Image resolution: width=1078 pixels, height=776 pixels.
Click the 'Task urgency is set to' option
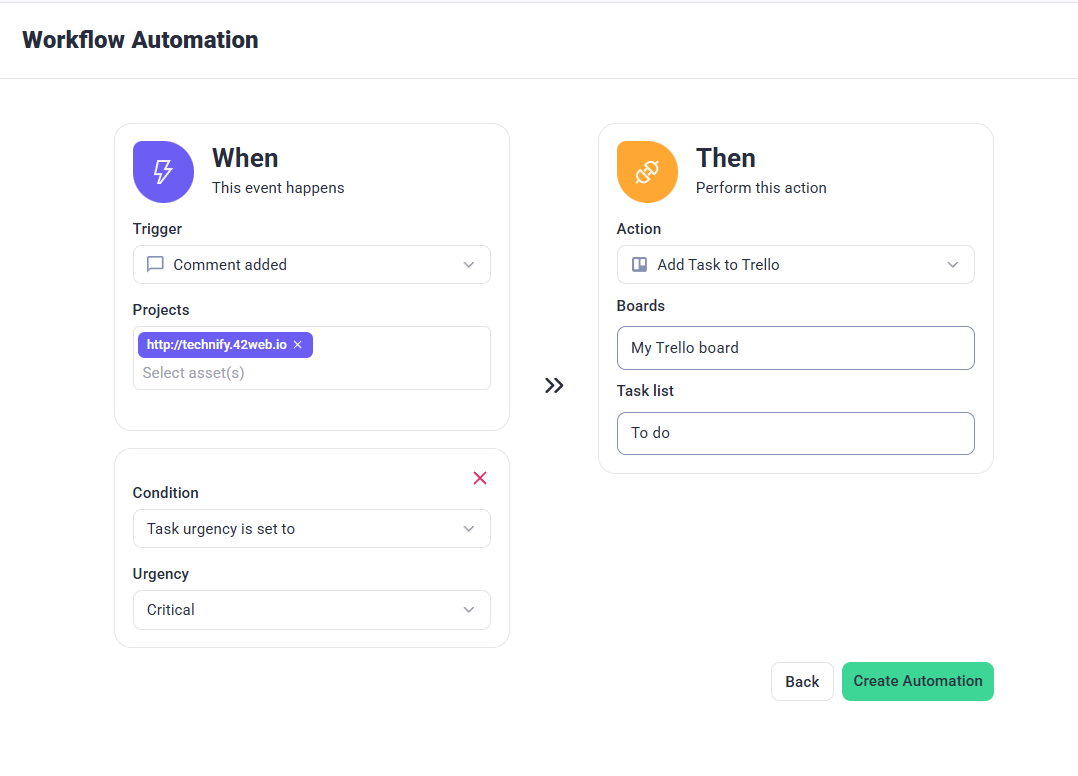[221, 529]
